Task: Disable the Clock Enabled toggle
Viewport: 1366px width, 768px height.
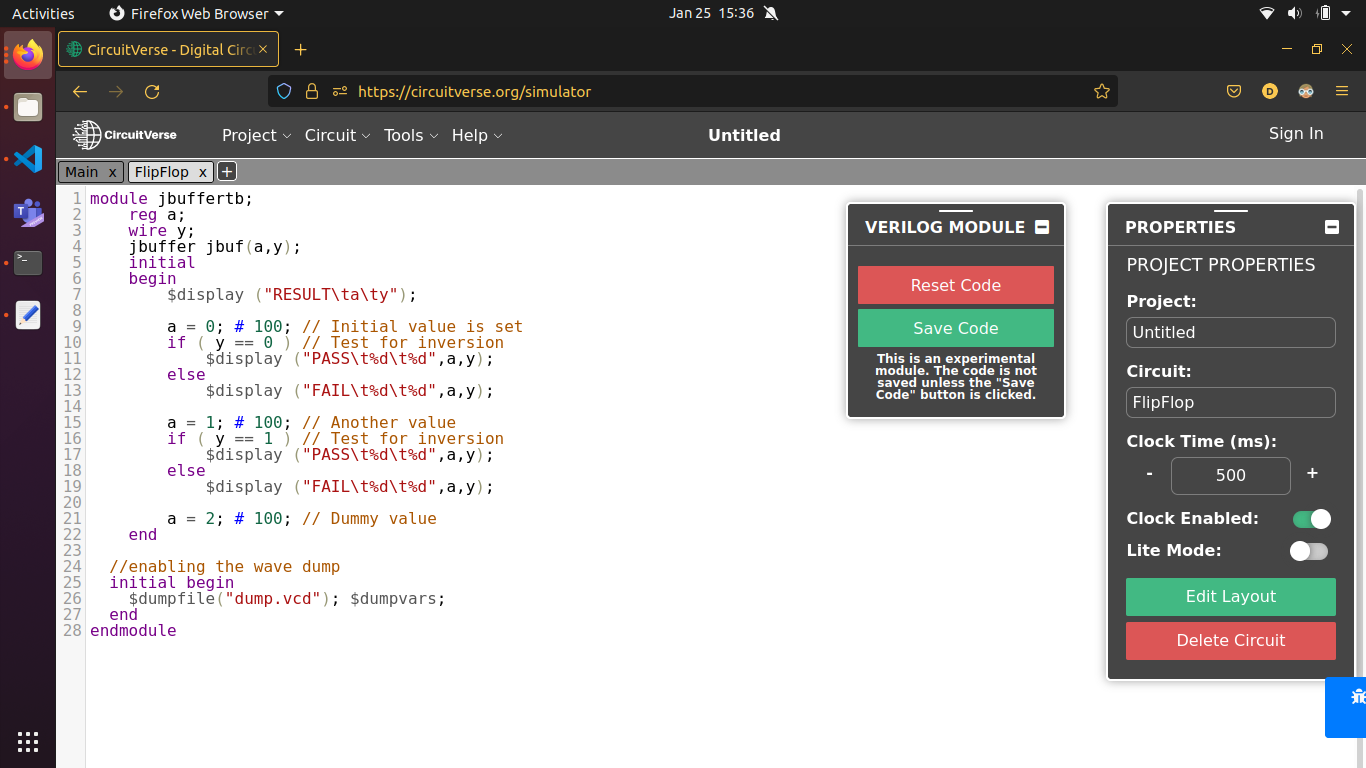Action: pyautogui.click(x=1310, y=519)
